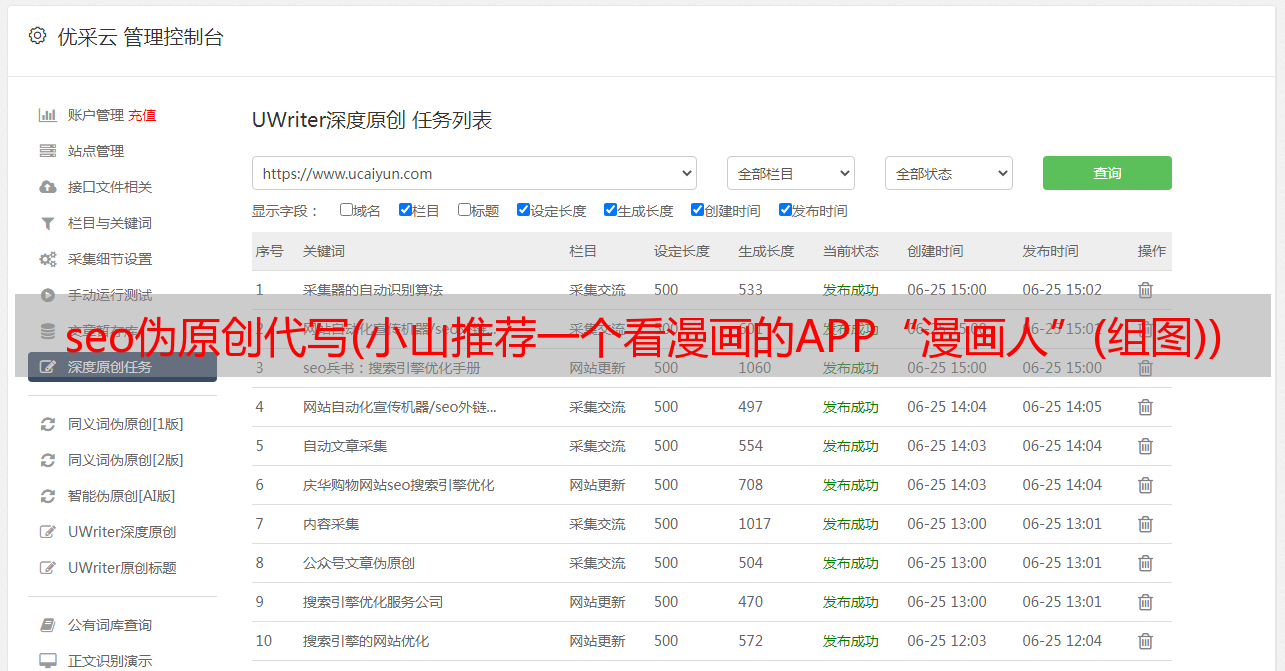The height and width of the screenshot is (671, 1285).
Task: Click the gears icon beside 采集细节设置
Action: pos(47,259)
